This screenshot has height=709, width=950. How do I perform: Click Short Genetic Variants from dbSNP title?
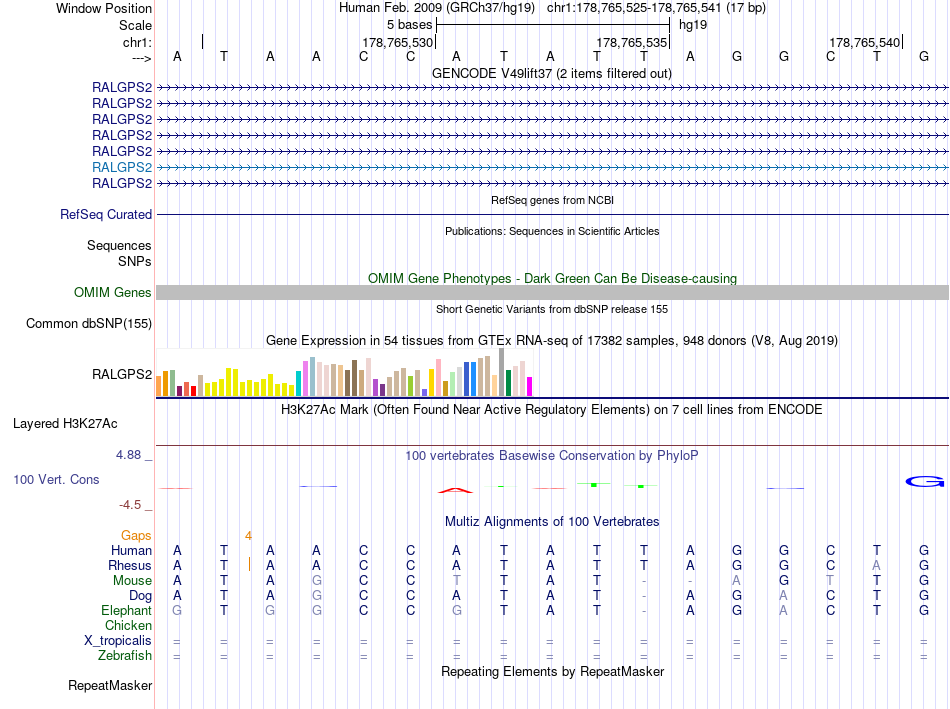[x=552, y=309]
